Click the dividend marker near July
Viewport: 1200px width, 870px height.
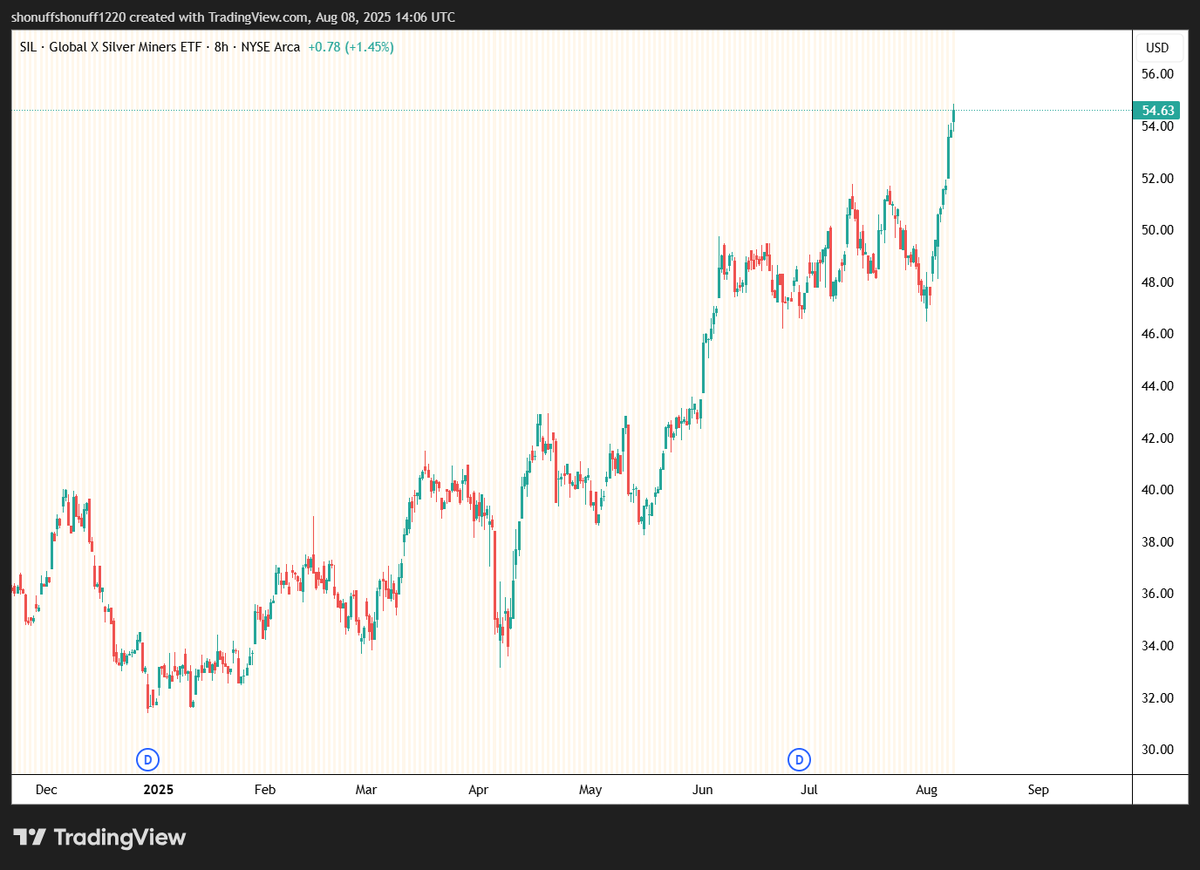pyautogui.click(x=799, y=760)
